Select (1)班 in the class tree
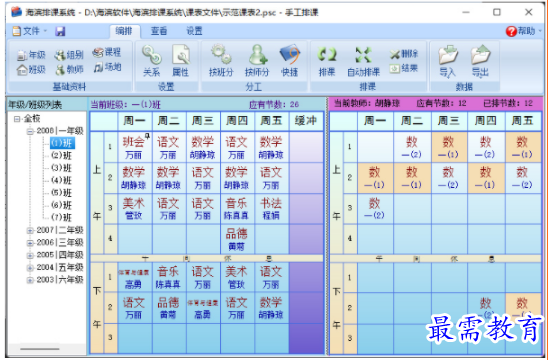The image size is (550, 360). (62, 143)
